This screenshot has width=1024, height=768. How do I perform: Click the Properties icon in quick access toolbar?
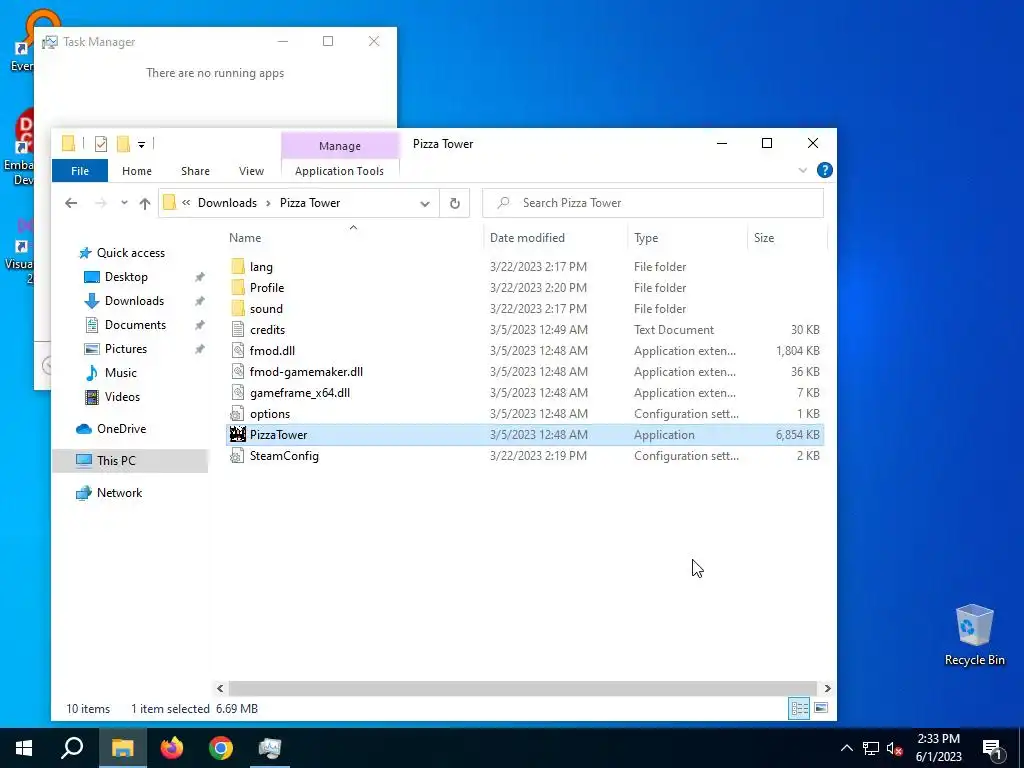(x=101, y=144)
